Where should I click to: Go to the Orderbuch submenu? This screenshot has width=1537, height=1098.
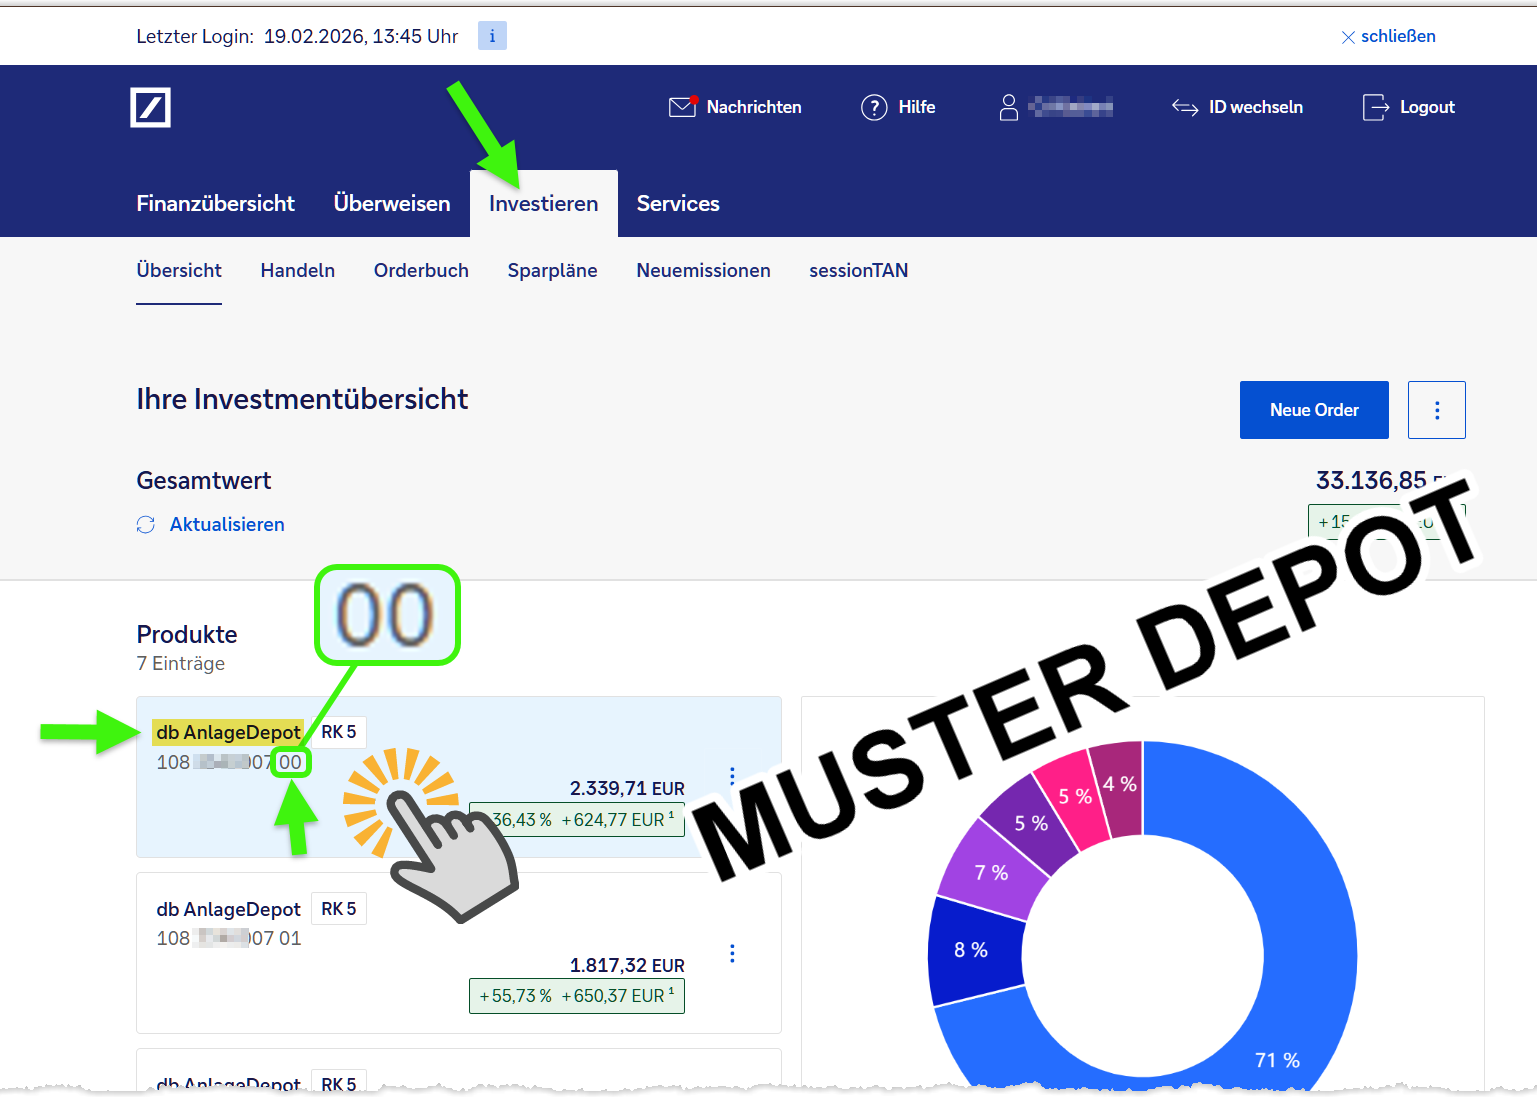(x=421, y=271)
